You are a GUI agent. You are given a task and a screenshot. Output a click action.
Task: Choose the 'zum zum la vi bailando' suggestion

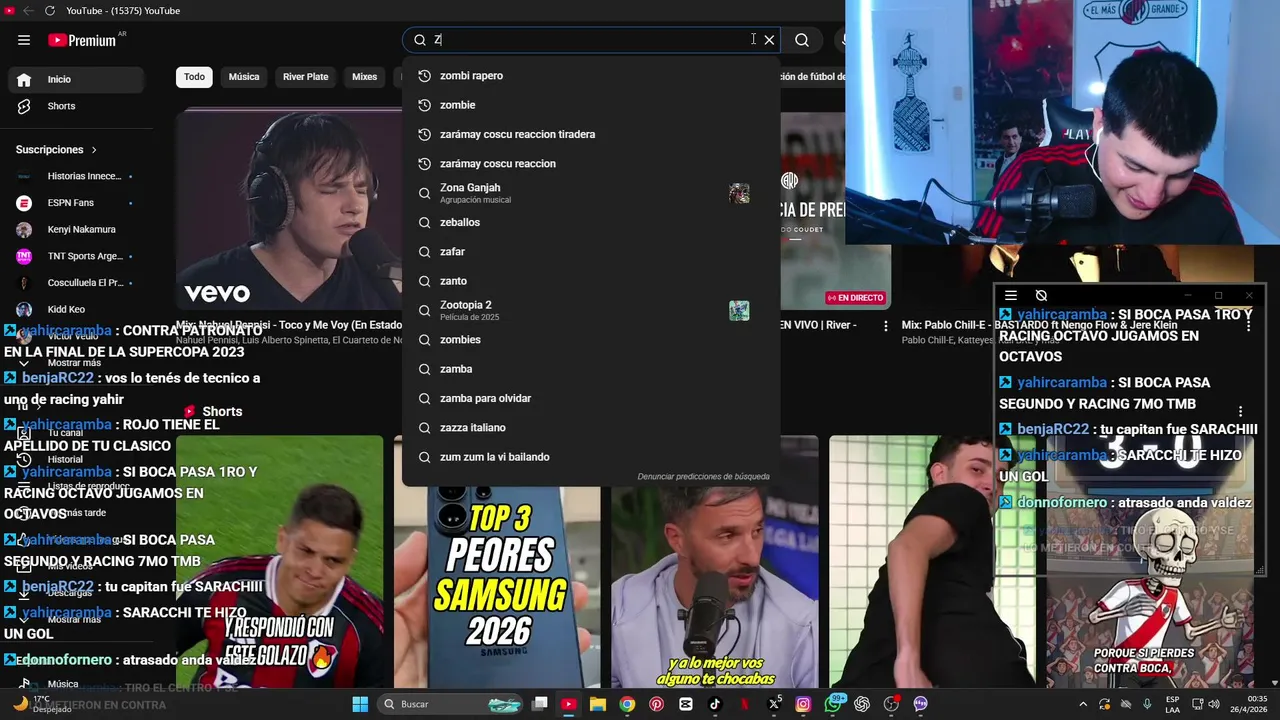click(591, 457)
